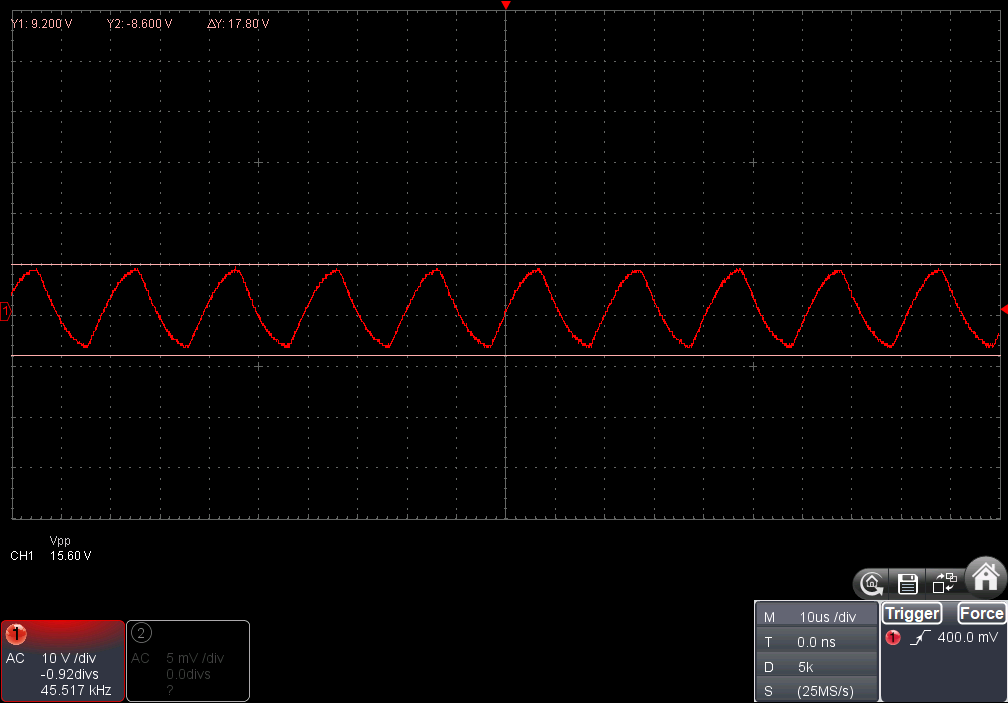
Task: Click the trigger level arrow on right edge
Action: pos(1003,311)
